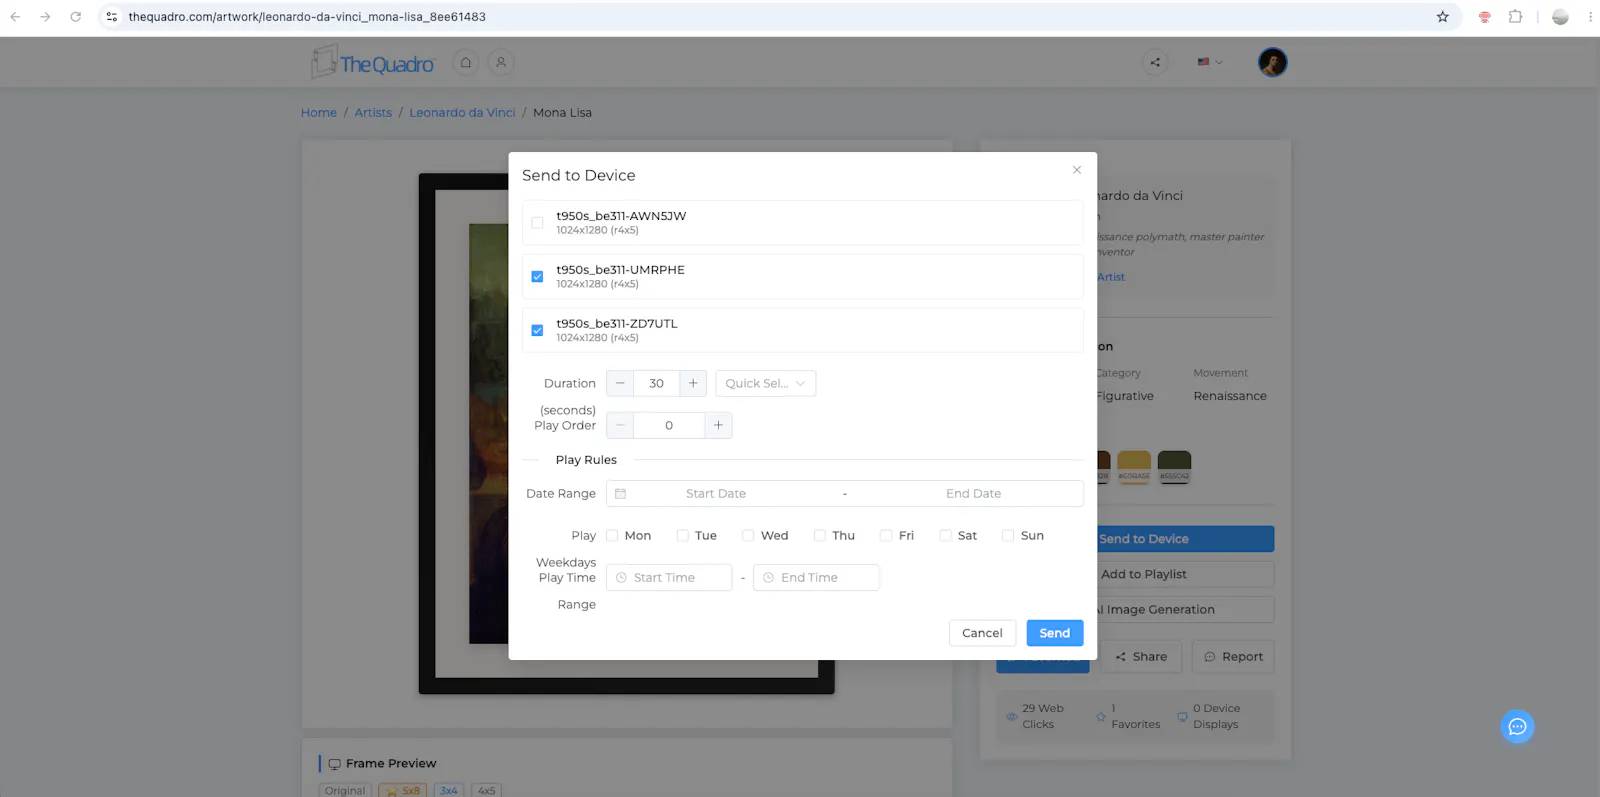
Task: Go to Home breadcrumb link
Action: click(319, 113)
